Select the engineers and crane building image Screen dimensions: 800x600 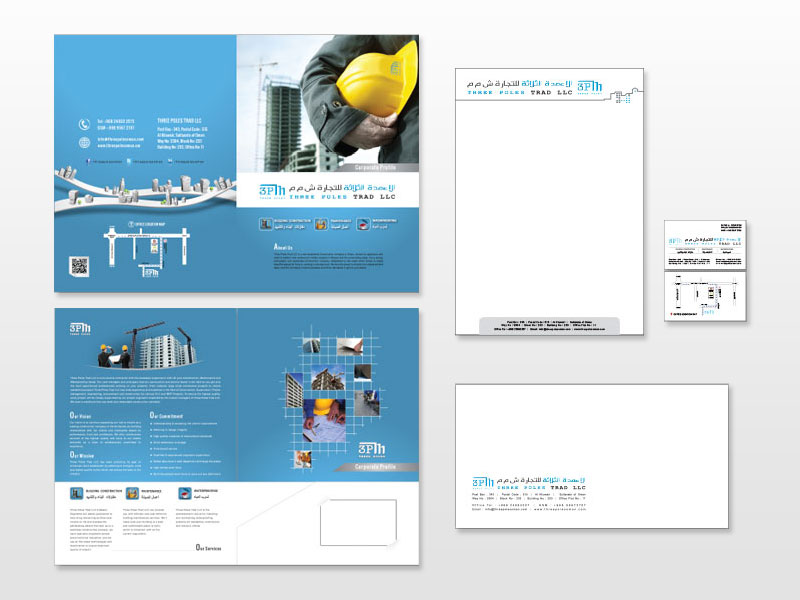click(147, 345)
